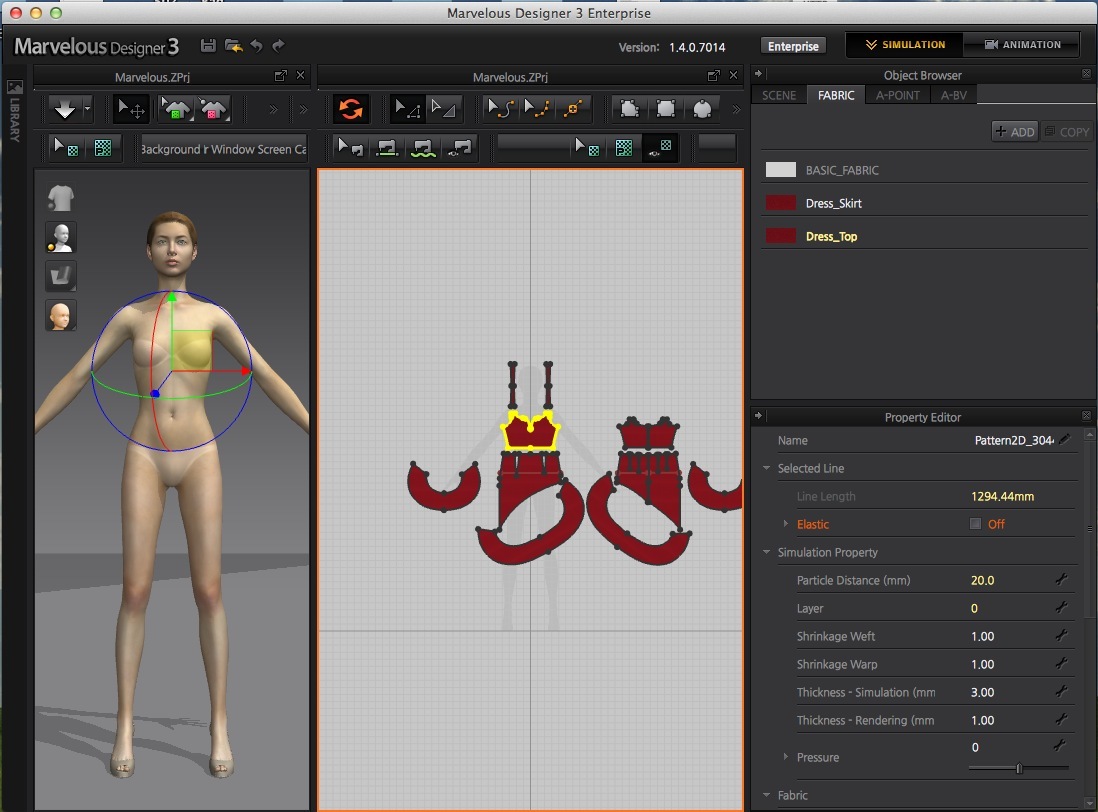This screenshot has width=1098, height=812.
Task: Select the Circle pattern tool
Action: click(703, 108)
